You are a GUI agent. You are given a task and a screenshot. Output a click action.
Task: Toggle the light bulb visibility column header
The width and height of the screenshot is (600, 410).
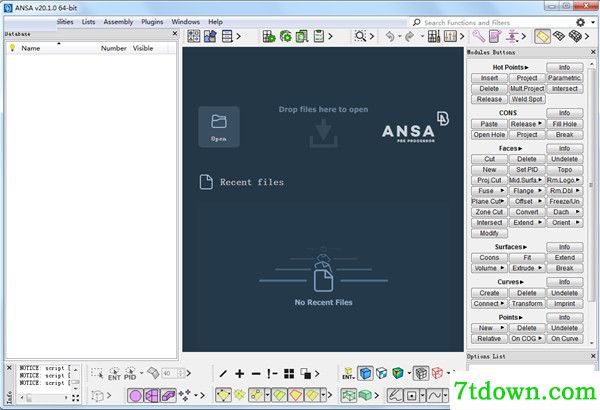(x=13, y=48)
